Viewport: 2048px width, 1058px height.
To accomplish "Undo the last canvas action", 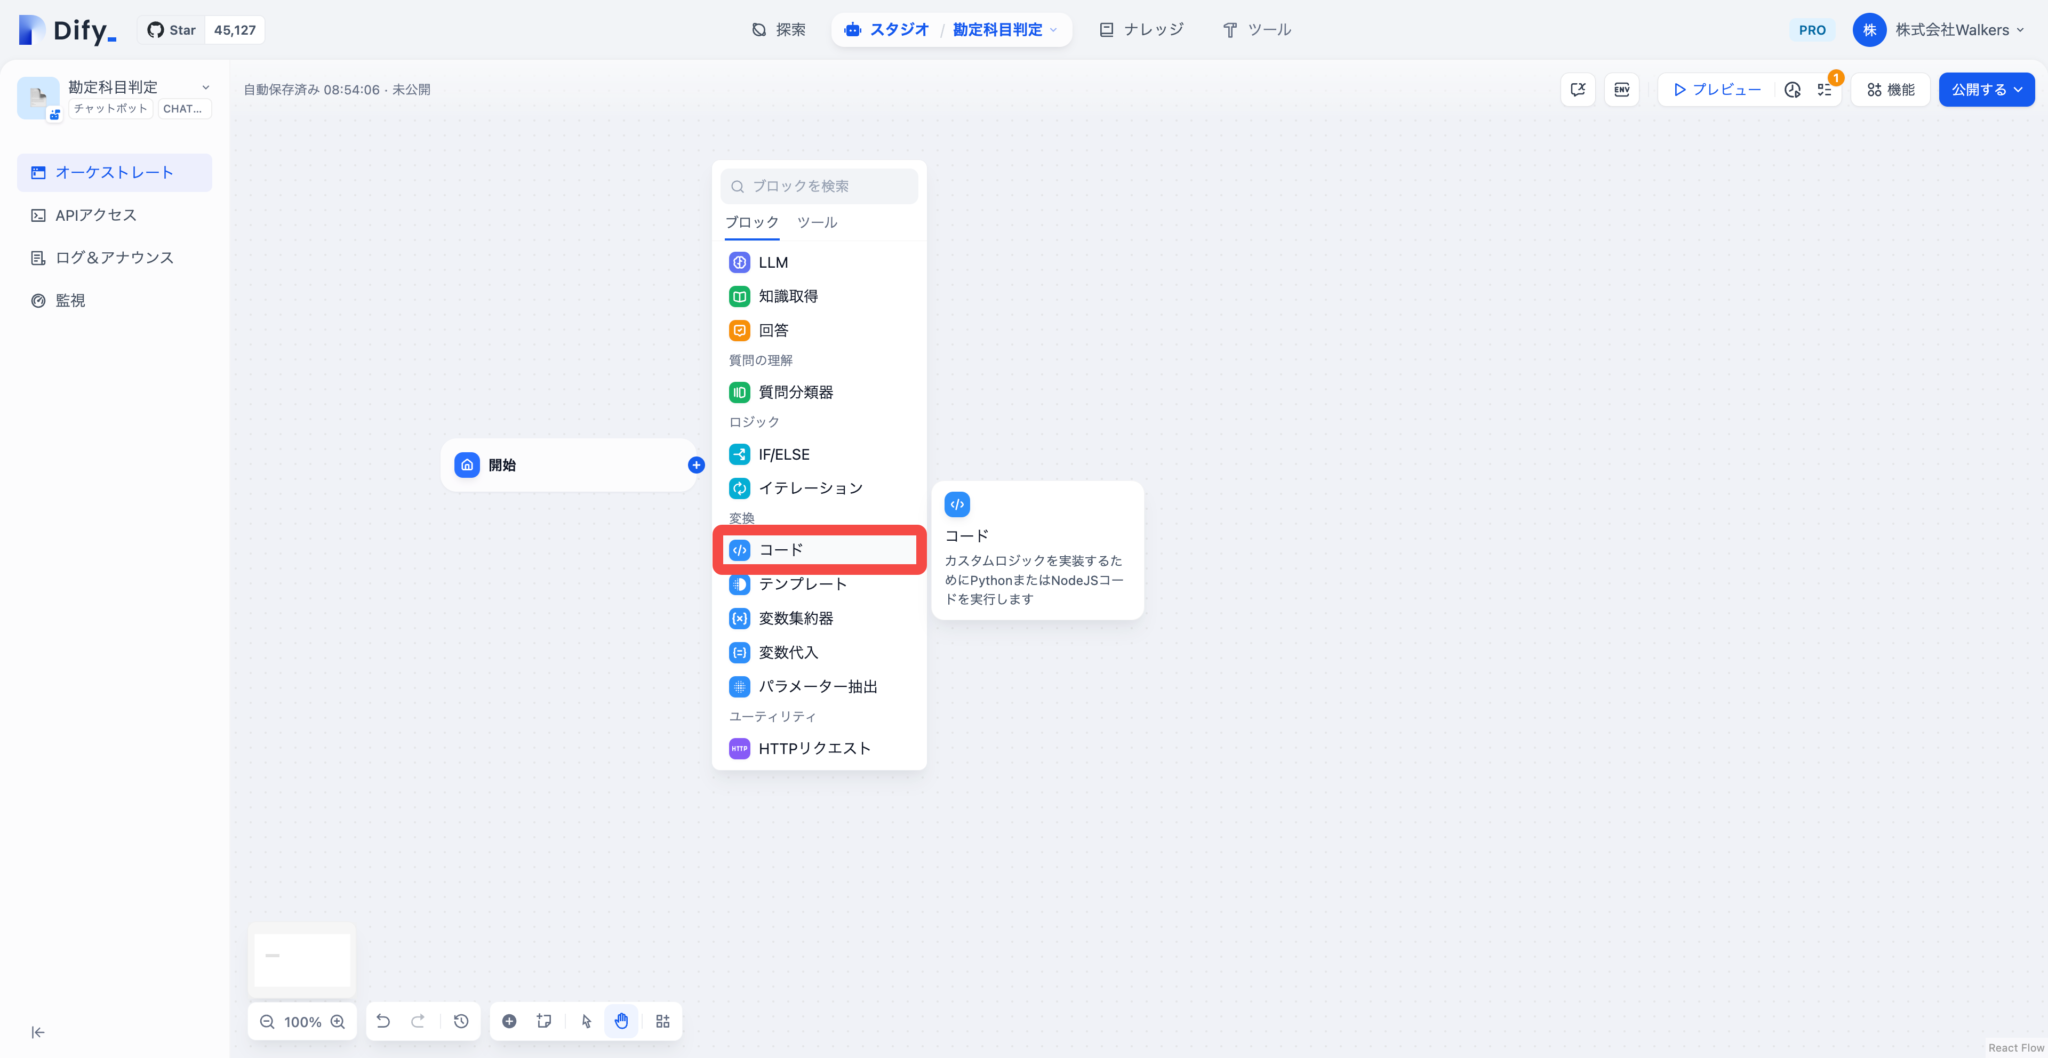I will [383, 1021].
